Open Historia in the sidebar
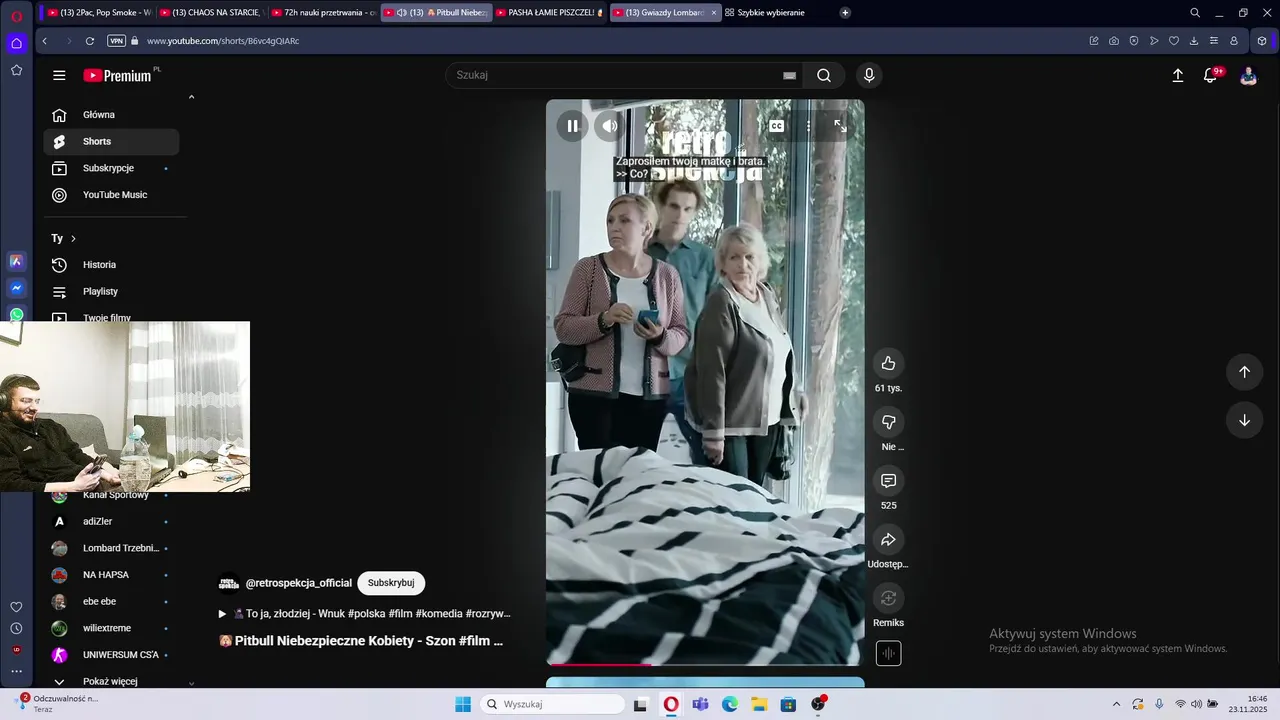 [111, 265]
